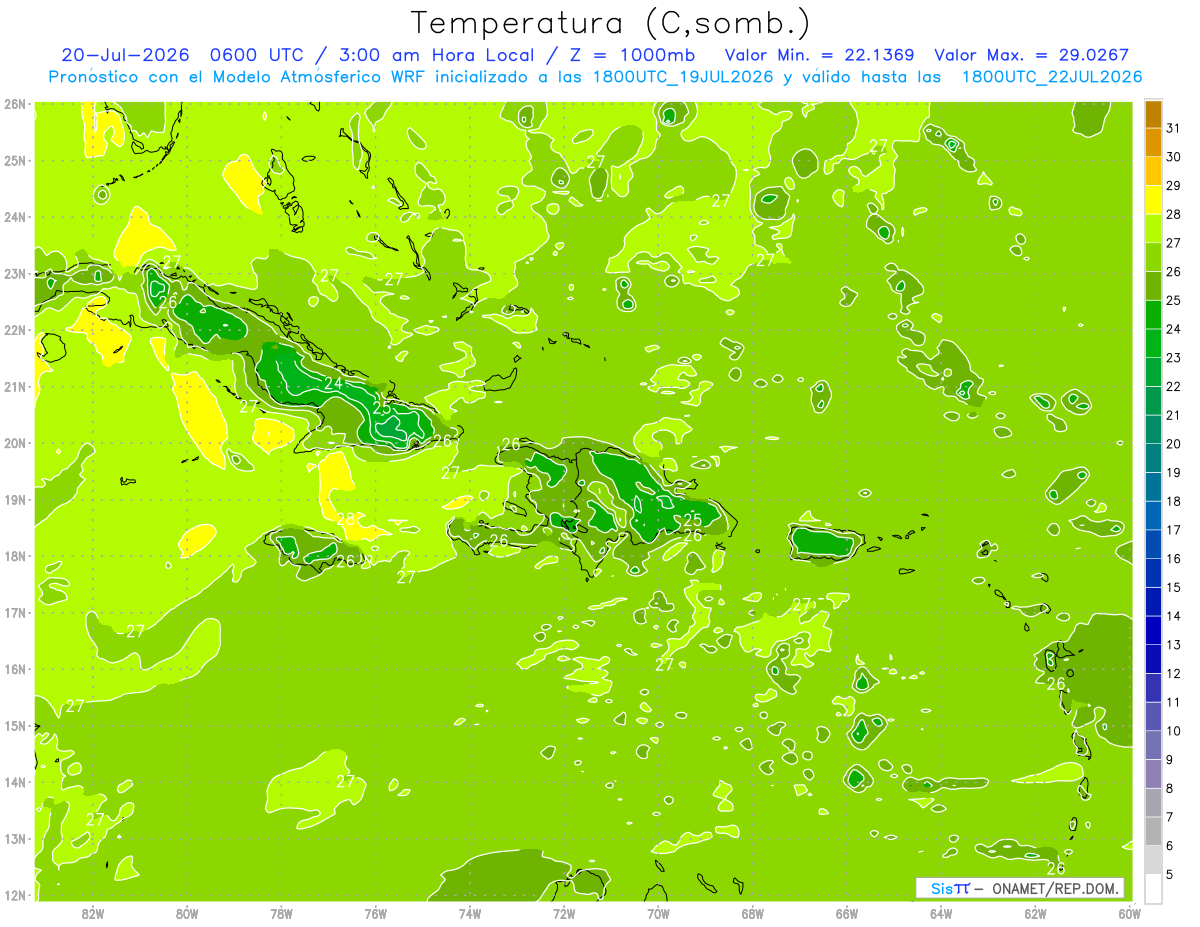The width and height of the screenshot is (1200, 927).
Task: Click the "8" color scale label
Action: click(1170, 788)
